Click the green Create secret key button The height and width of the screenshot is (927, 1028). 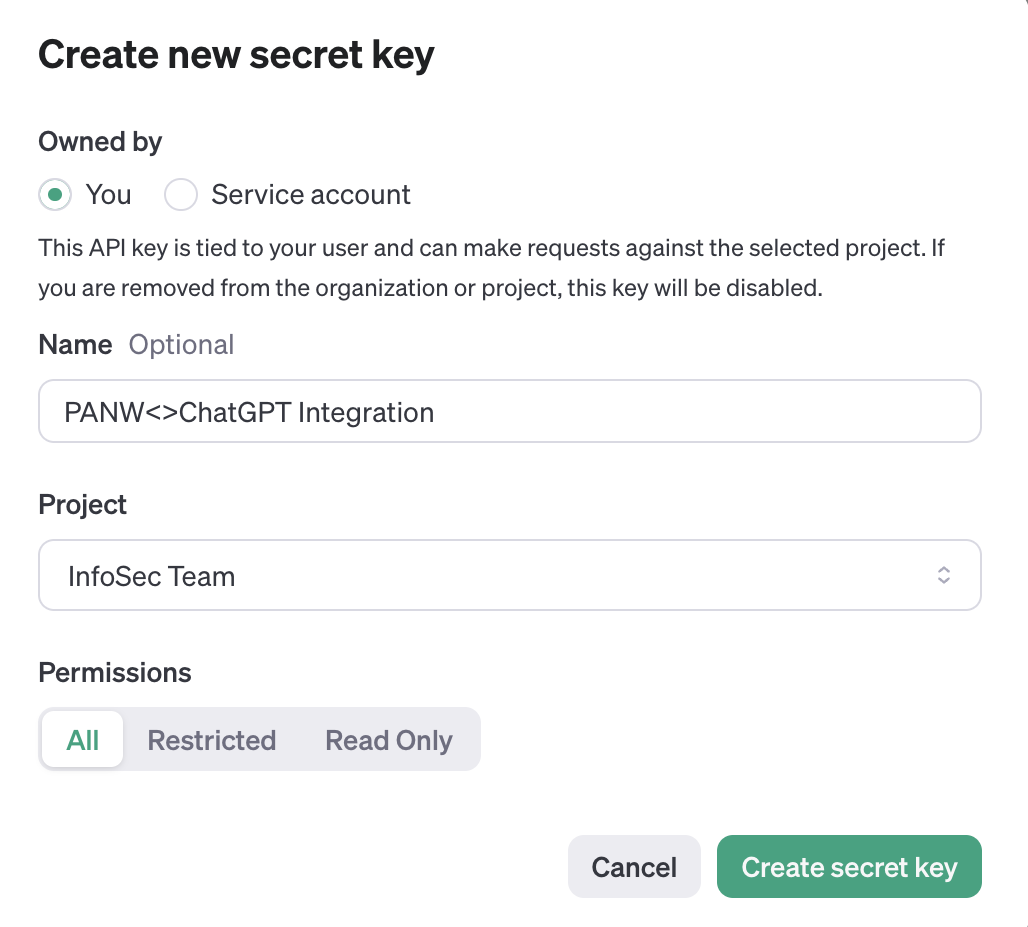coord(849,867)
